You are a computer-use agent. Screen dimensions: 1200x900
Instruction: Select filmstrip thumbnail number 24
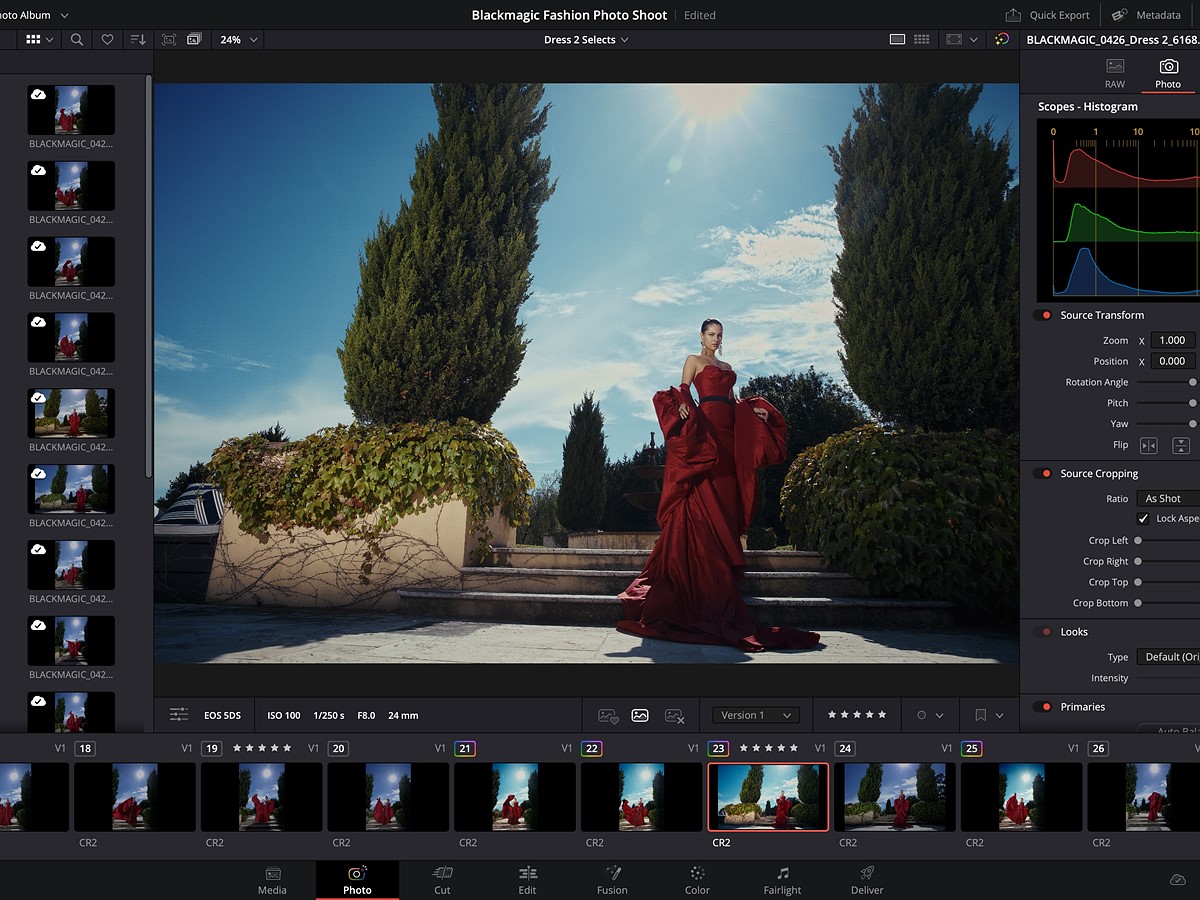coord(894,797)
